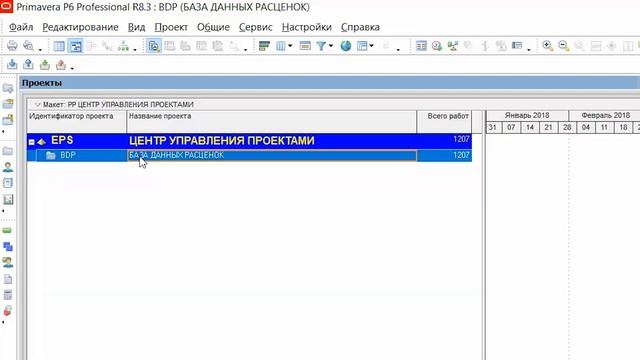Viewport: 640px width, 360px height.
Task: Click the striped layout icon before Zoom In
Action: point(517,46)
